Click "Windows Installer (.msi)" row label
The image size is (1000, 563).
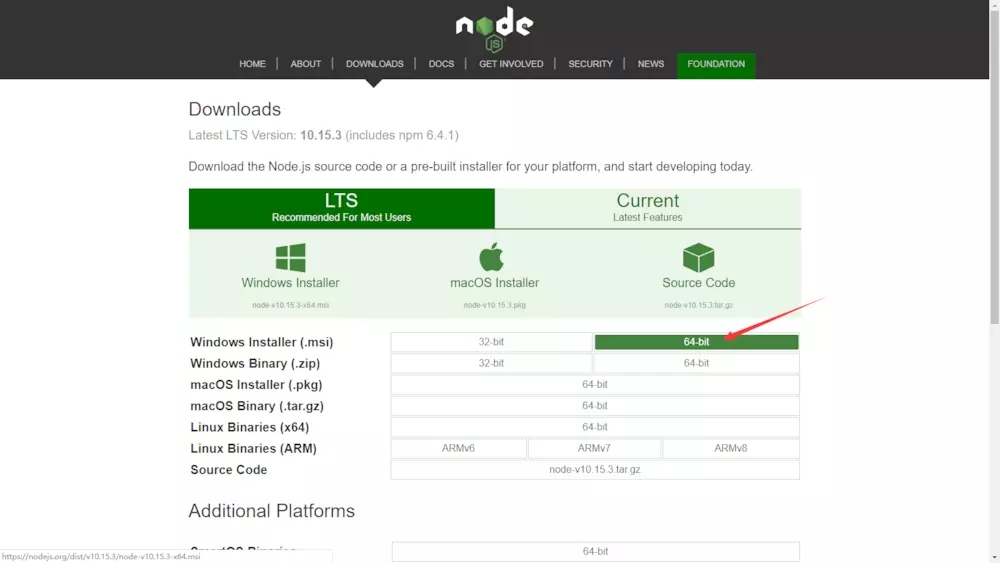pos(261,342)
